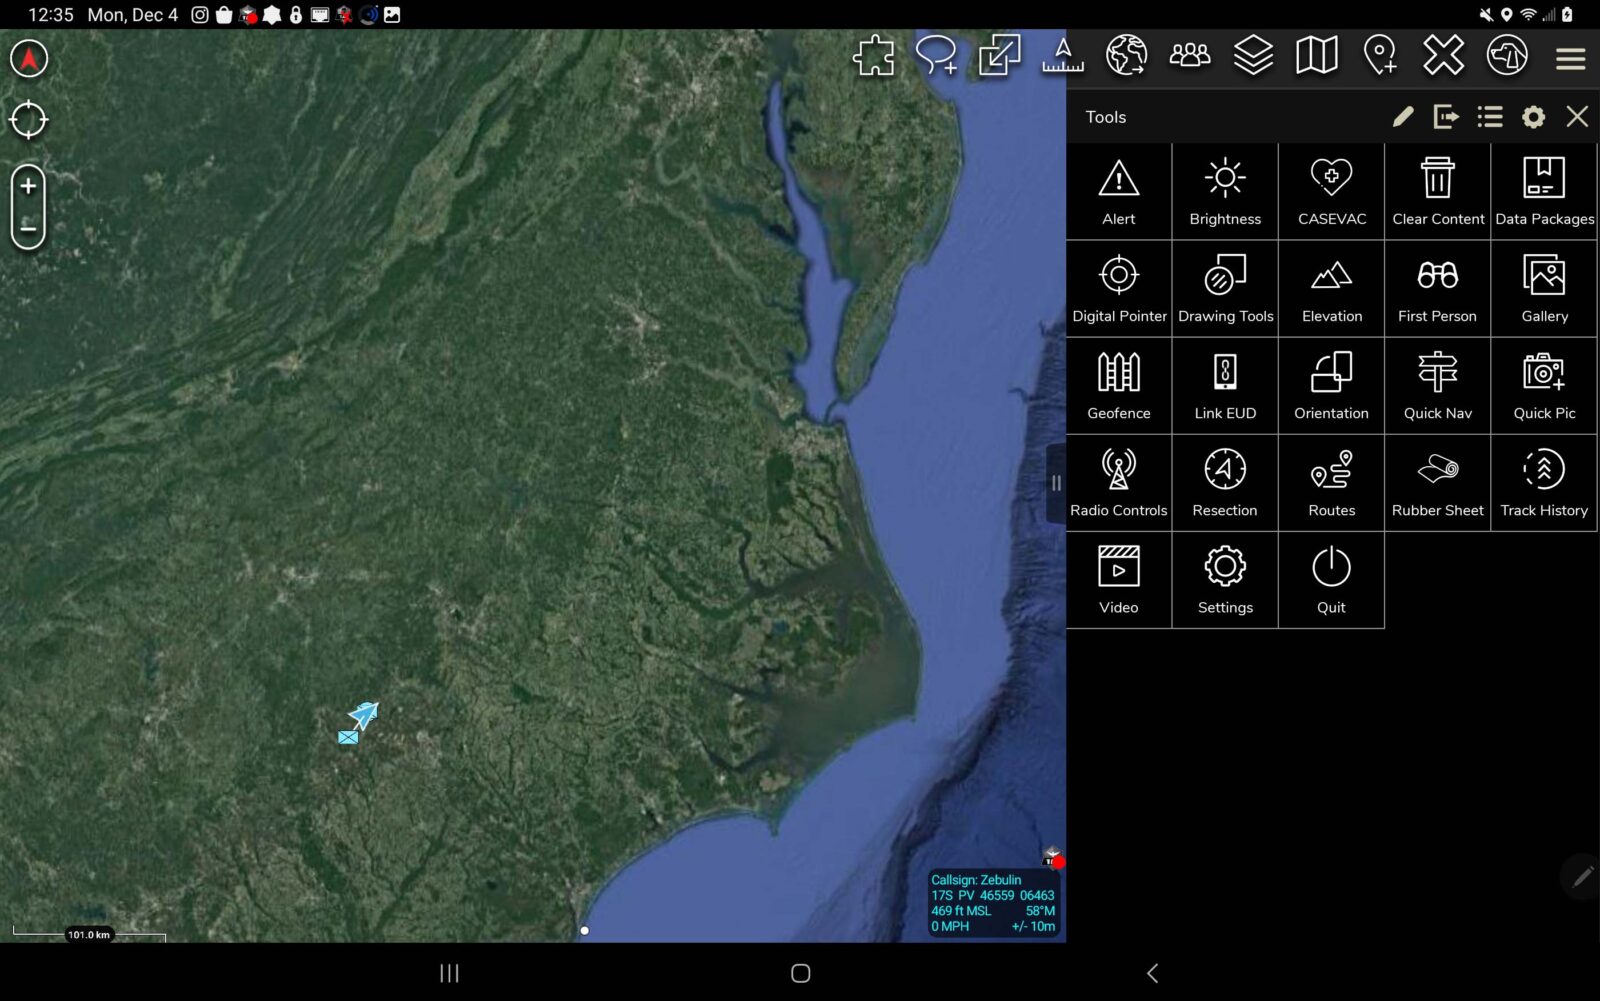Viewport: 1600px width, 1001px height.
Task: Expand the map layers stack menu
Action: 1253,55
